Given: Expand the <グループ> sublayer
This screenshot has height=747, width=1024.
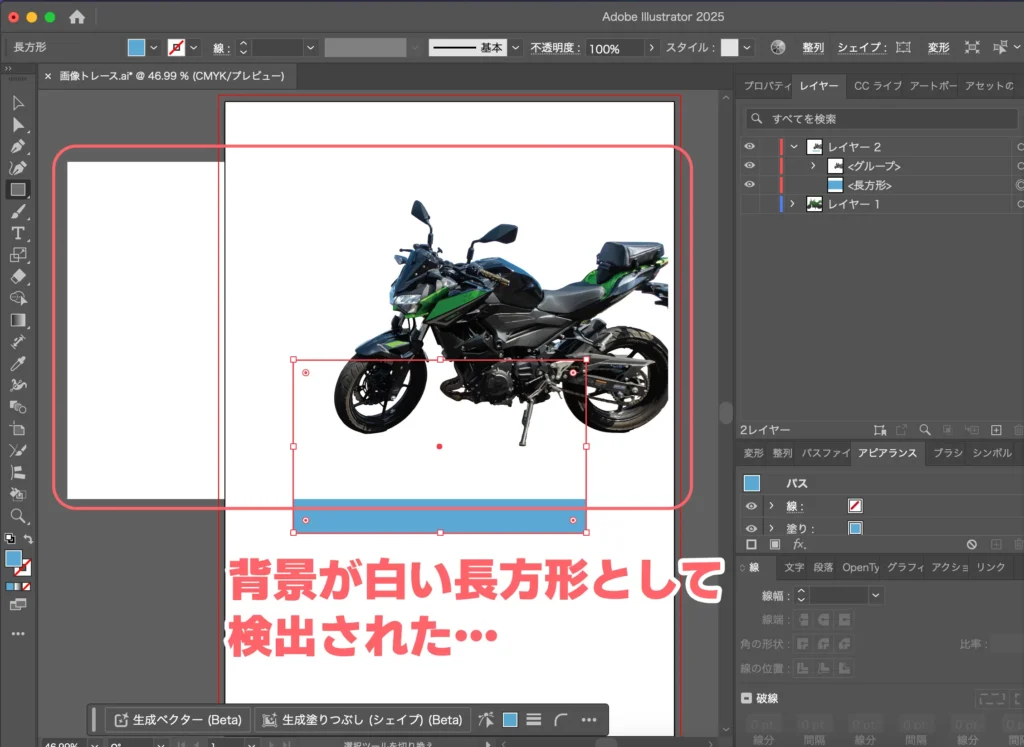Looking at the screenshot, I should point(813,166).
